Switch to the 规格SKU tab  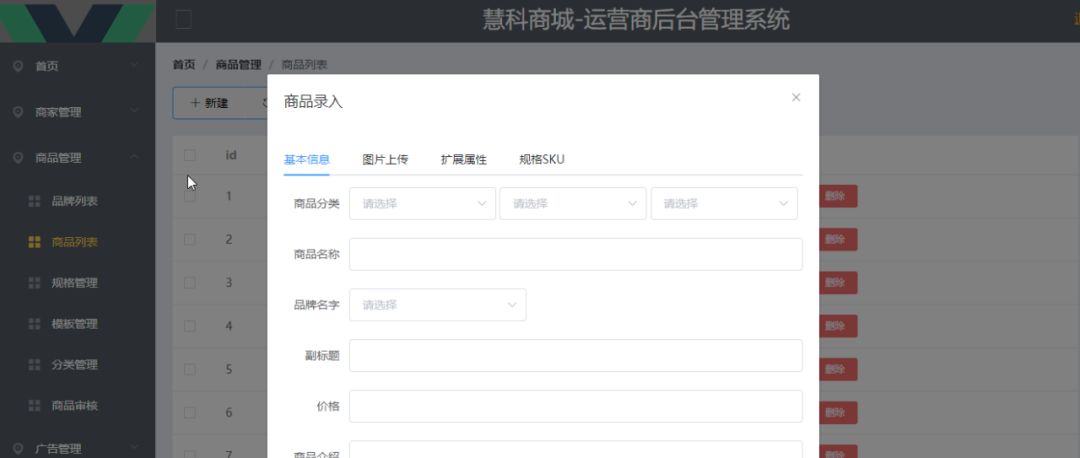point(542,159)
